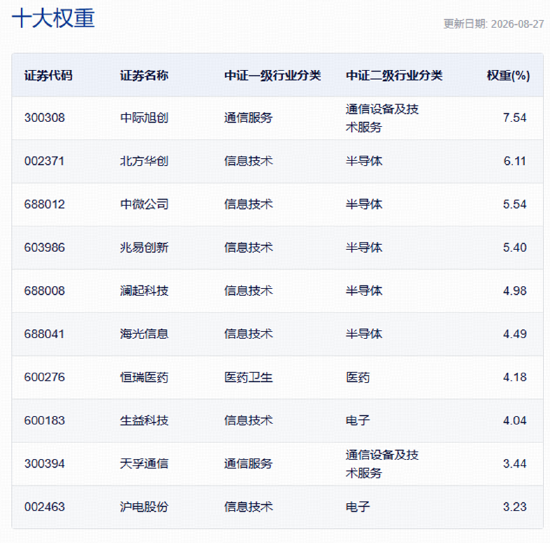Viewport: 550px width, 543px height.
Task: Click the 权重(%) column header
Action: coord(508,75)
